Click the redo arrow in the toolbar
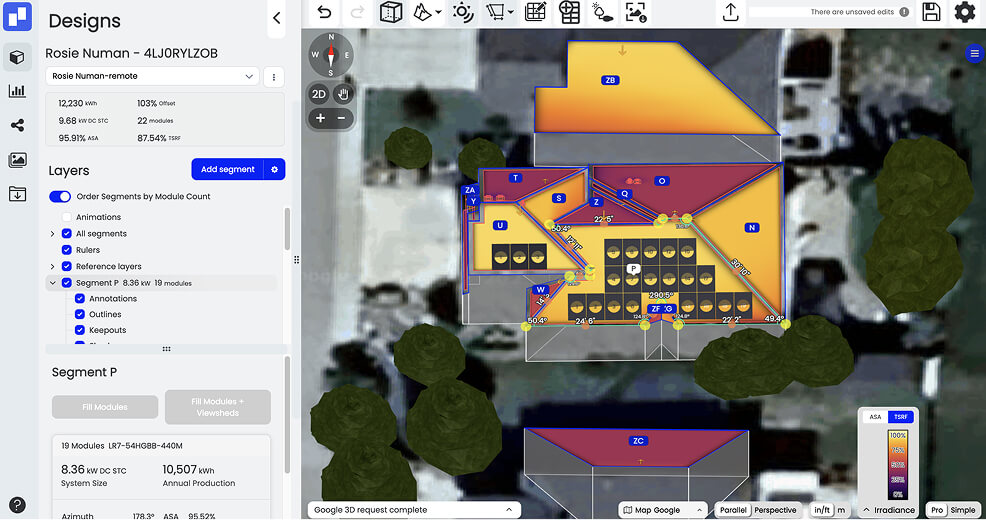The image size is (986, 520). coord(357,12)
